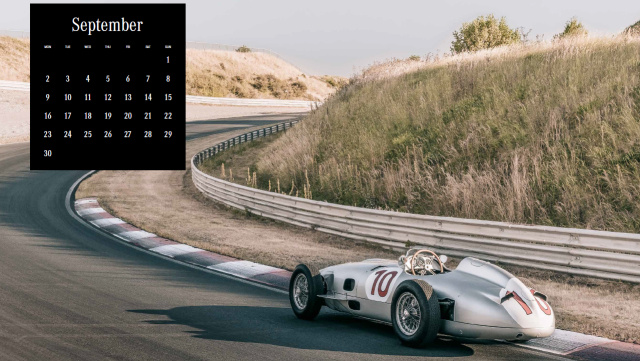
Task: Click date 16 in the calendar
Action: [48, 116]
